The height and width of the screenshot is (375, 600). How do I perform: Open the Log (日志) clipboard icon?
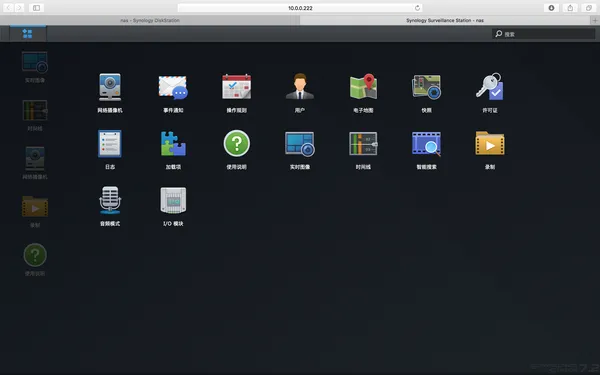(x=110, y=143)
